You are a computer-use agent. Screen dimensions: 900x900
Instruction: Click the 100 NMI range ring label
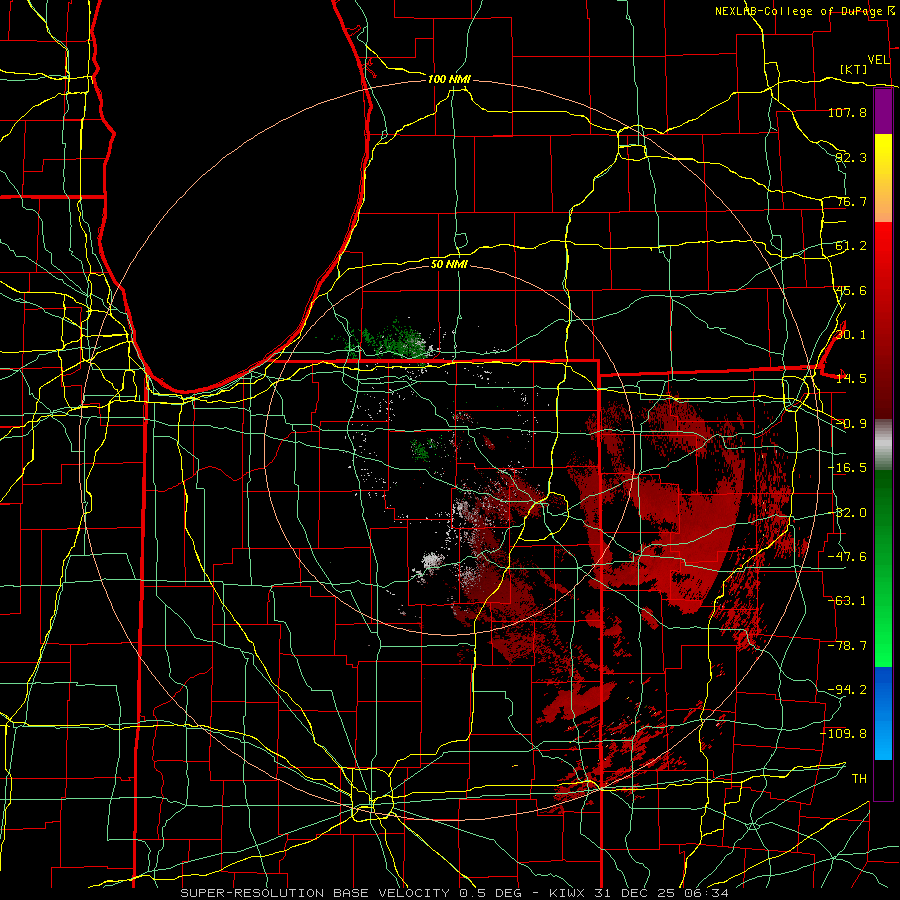(x=449, y=79)
